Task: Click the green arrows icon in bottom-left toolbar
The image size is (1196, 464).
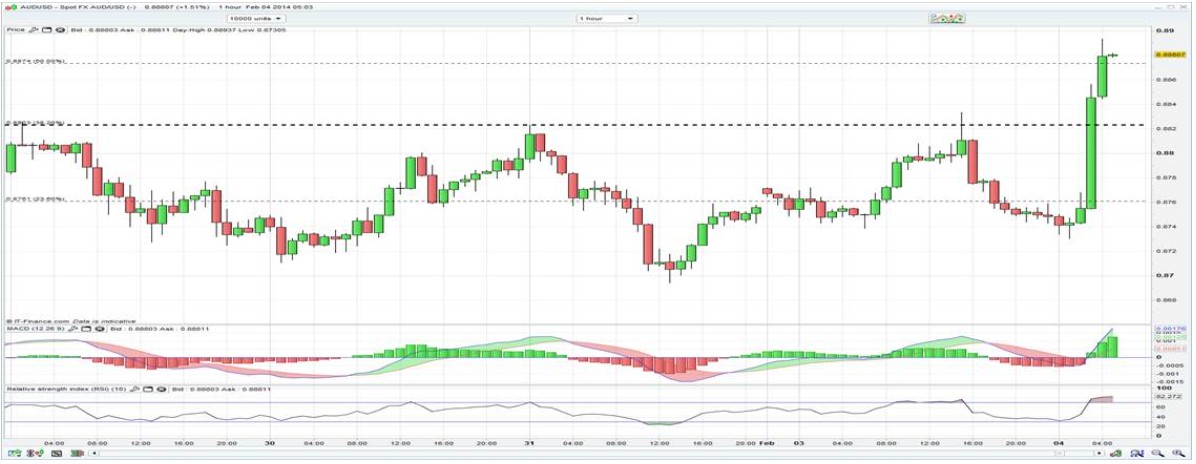Action: [14, 453]
